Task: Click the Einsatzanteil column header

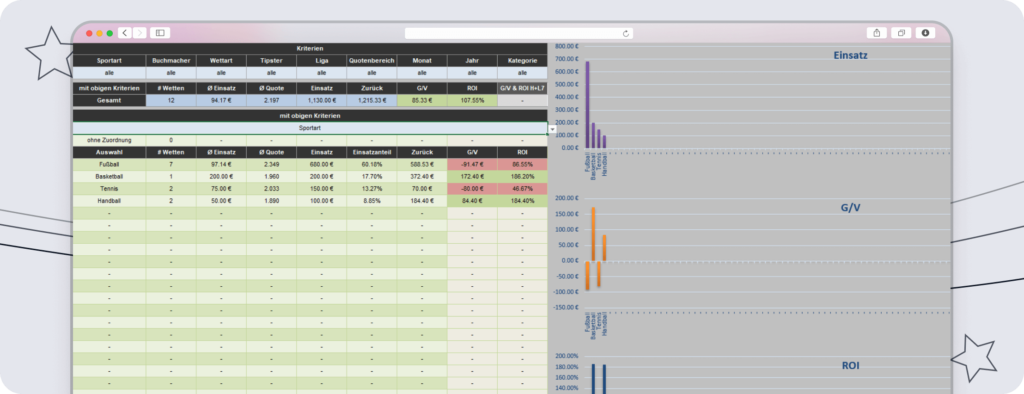Action: [x=372, y=152]
